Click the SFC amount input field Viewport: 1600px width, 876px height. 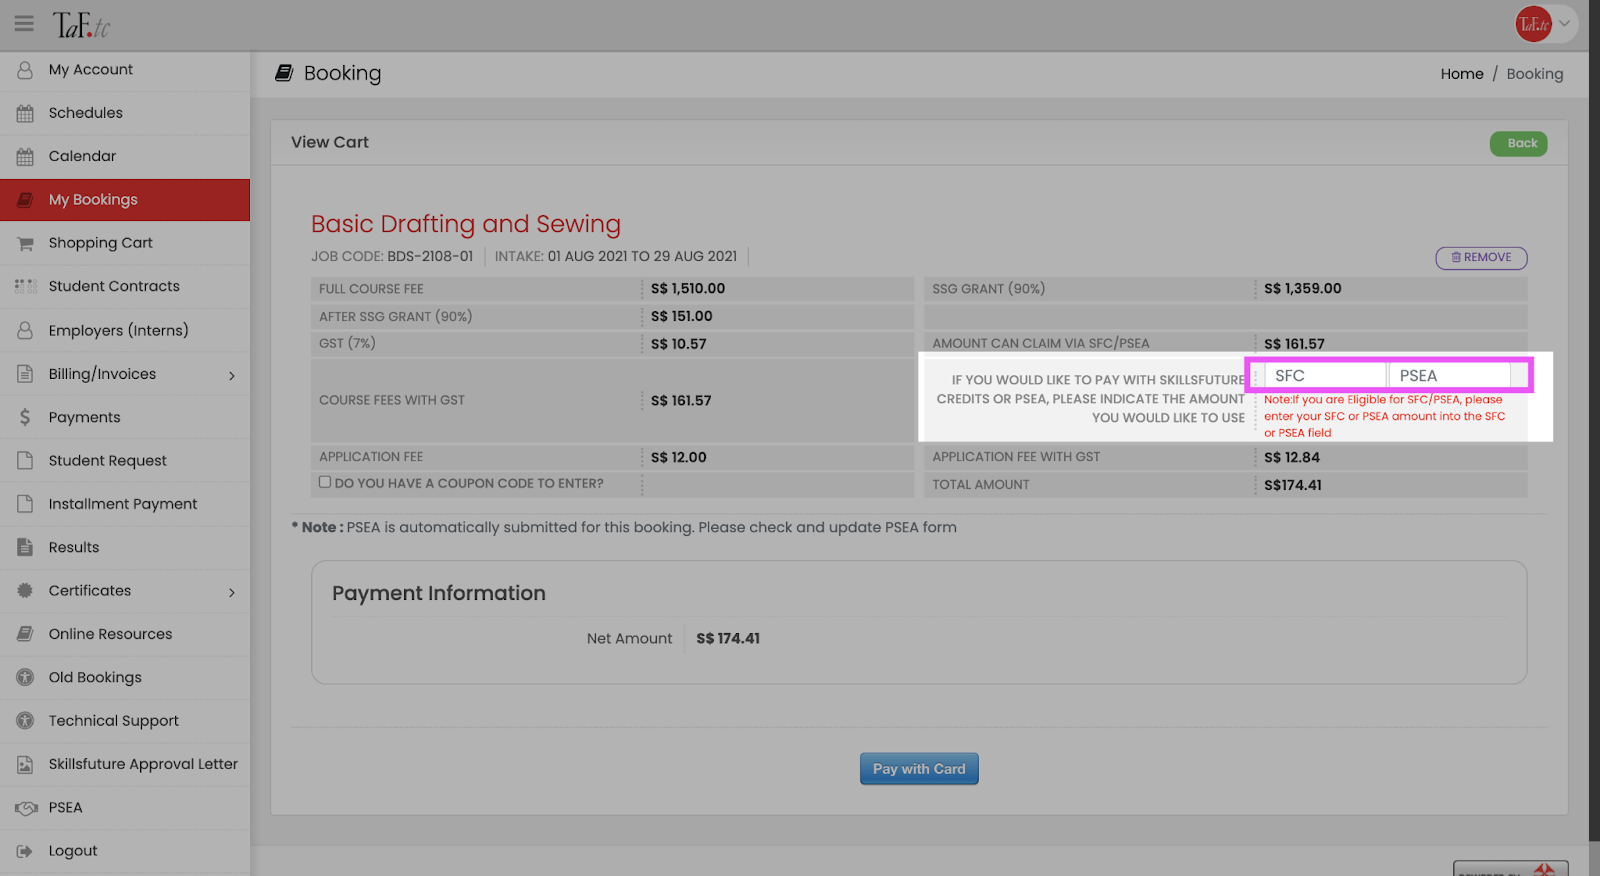pos(1325,376)
